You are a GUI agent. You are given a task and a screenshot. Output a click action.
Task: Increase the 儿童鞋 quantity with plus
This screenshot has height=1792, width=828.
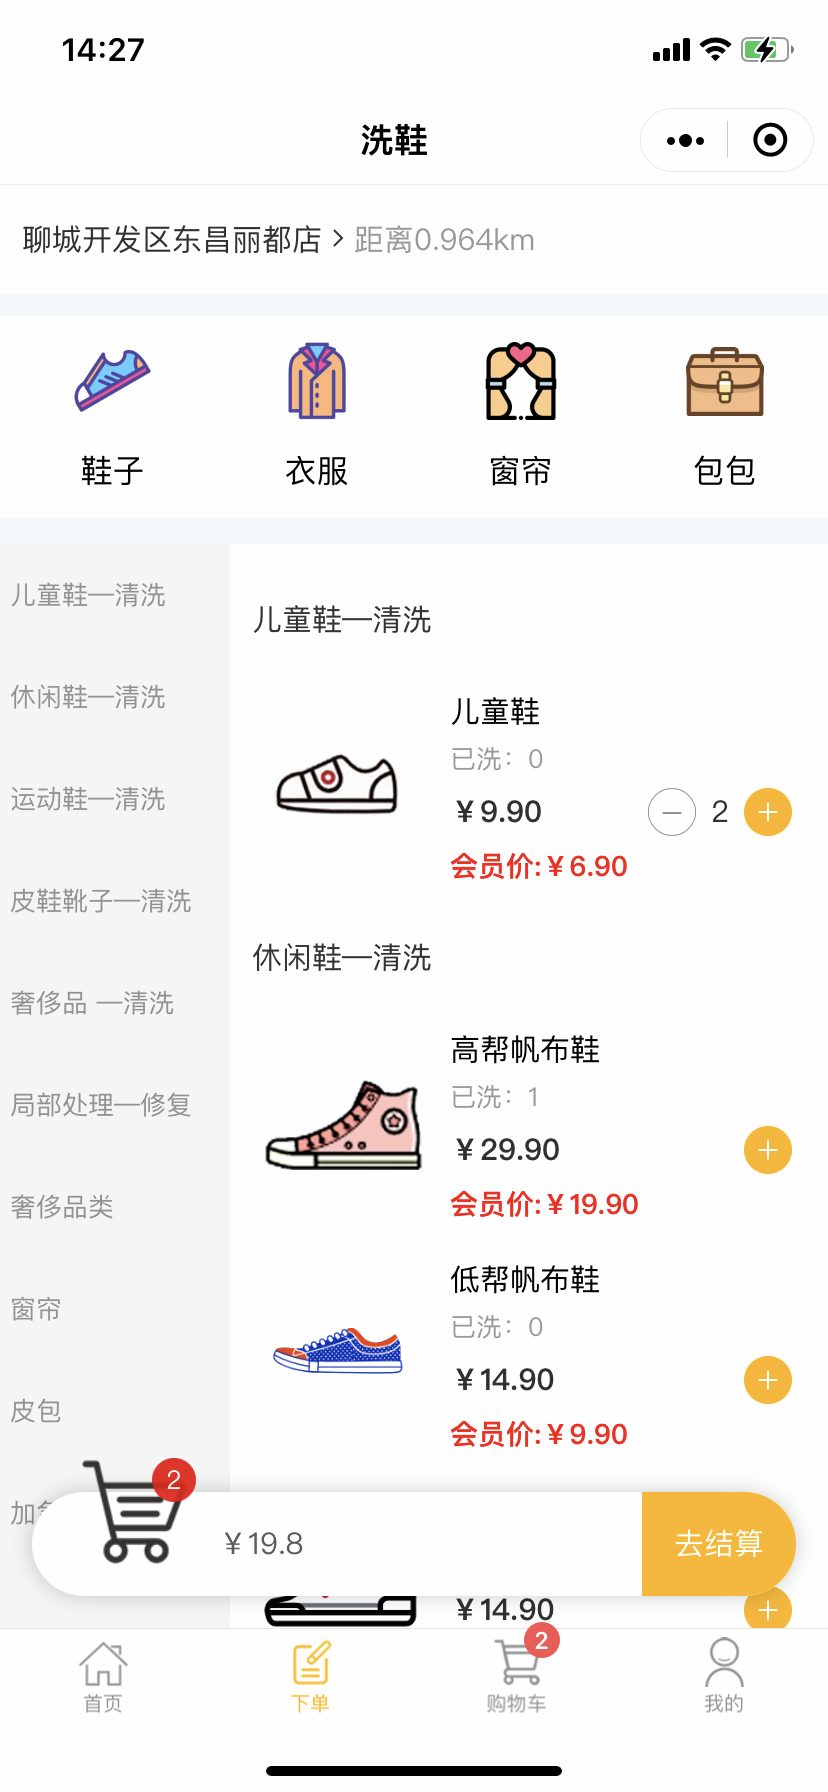(768, 812)
